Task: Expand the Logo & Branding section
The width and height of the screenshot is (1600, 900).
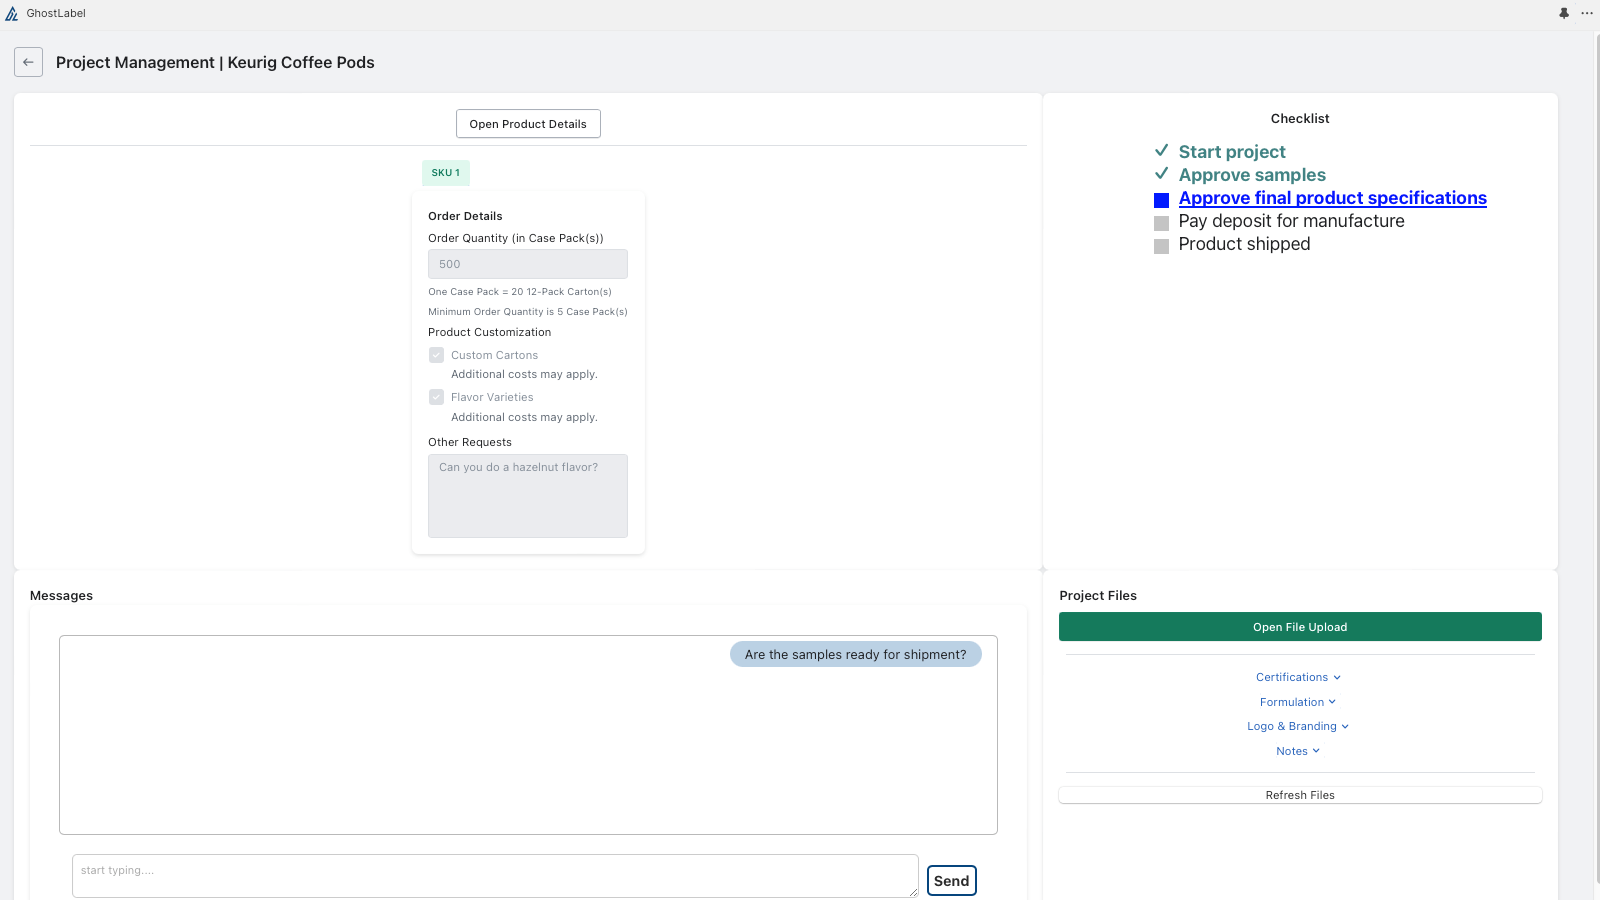Action: 1299,726
